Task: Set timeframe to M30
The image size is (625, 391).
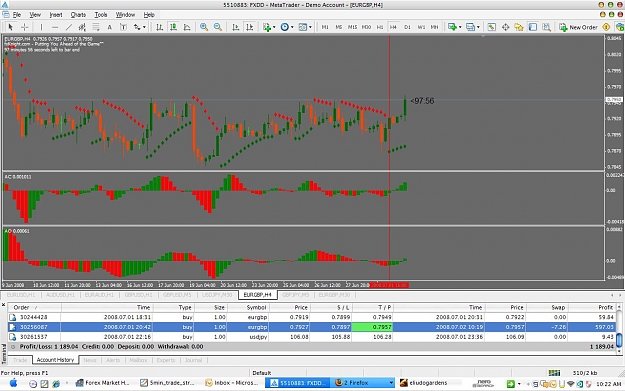Action: [x=366, y=27]
